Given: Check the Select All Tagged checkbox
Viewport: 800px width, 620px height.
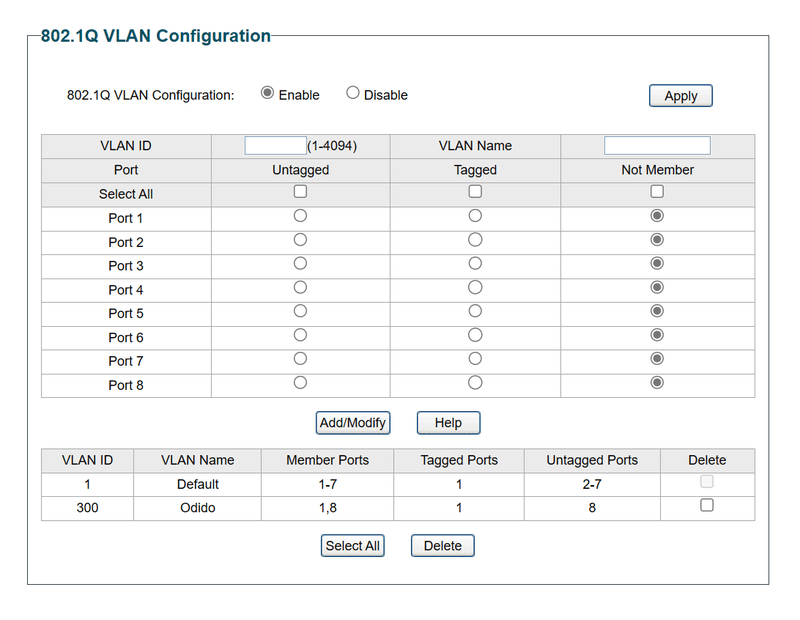Looking at the screenshot, I should point(475,192).
